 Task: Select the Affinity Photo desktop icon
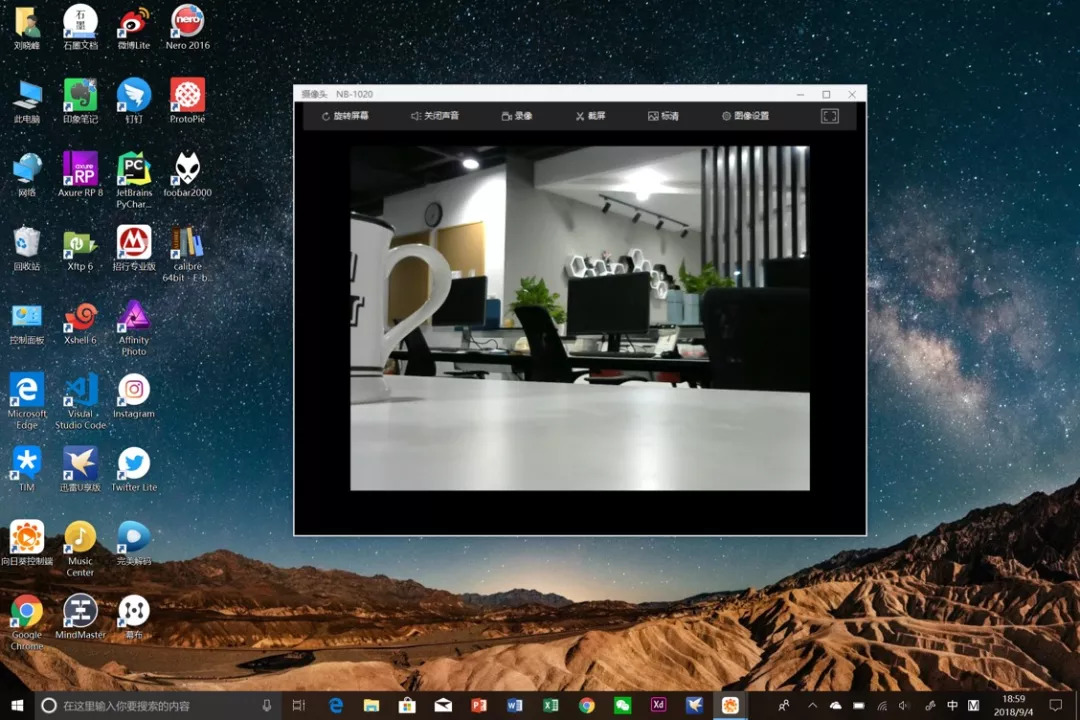pos(134,317)
